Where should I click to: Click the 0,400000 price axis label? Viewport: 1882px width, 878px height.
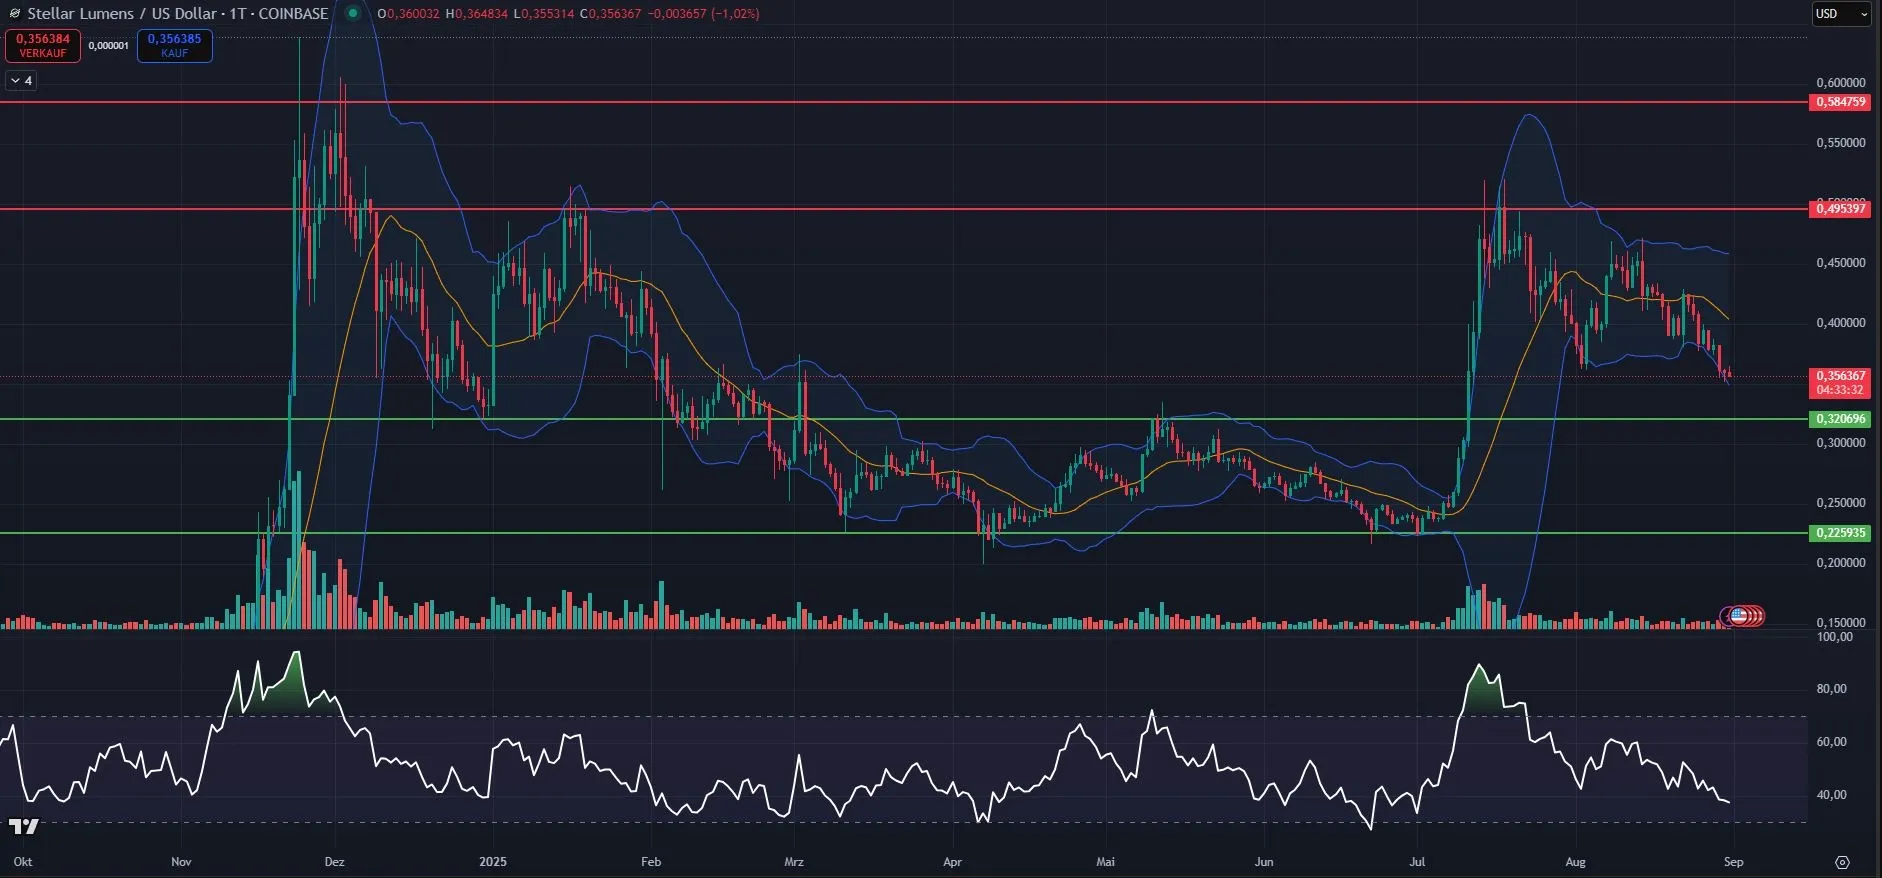pos(1840,323)
